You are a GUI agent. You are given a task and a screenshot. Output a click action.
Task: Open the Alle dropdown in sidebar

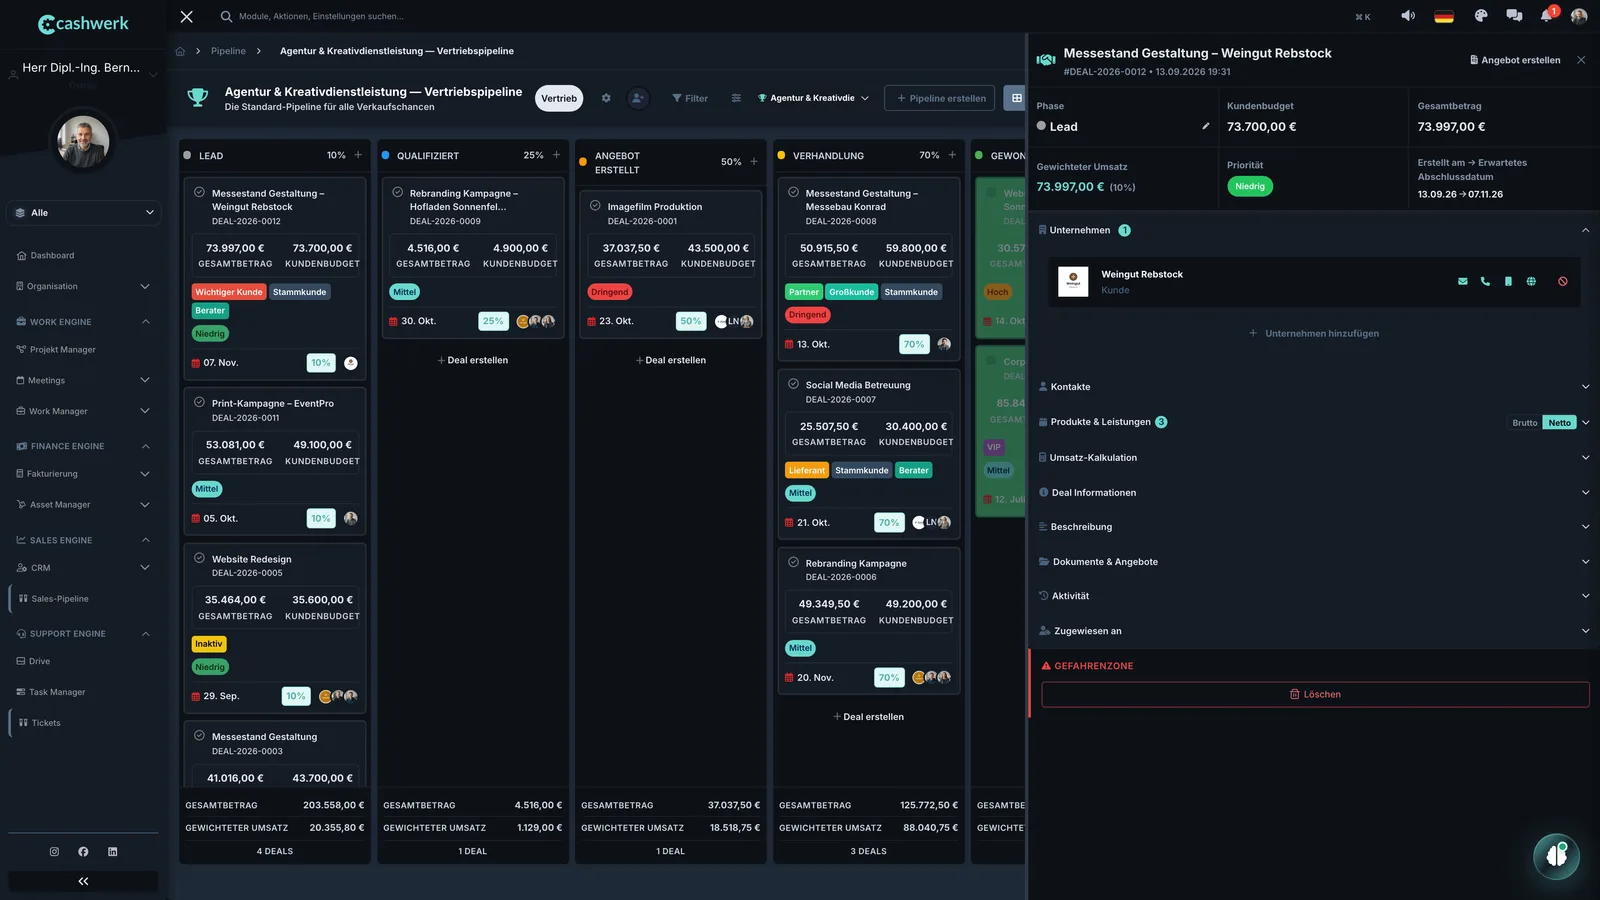coord(83,213)
